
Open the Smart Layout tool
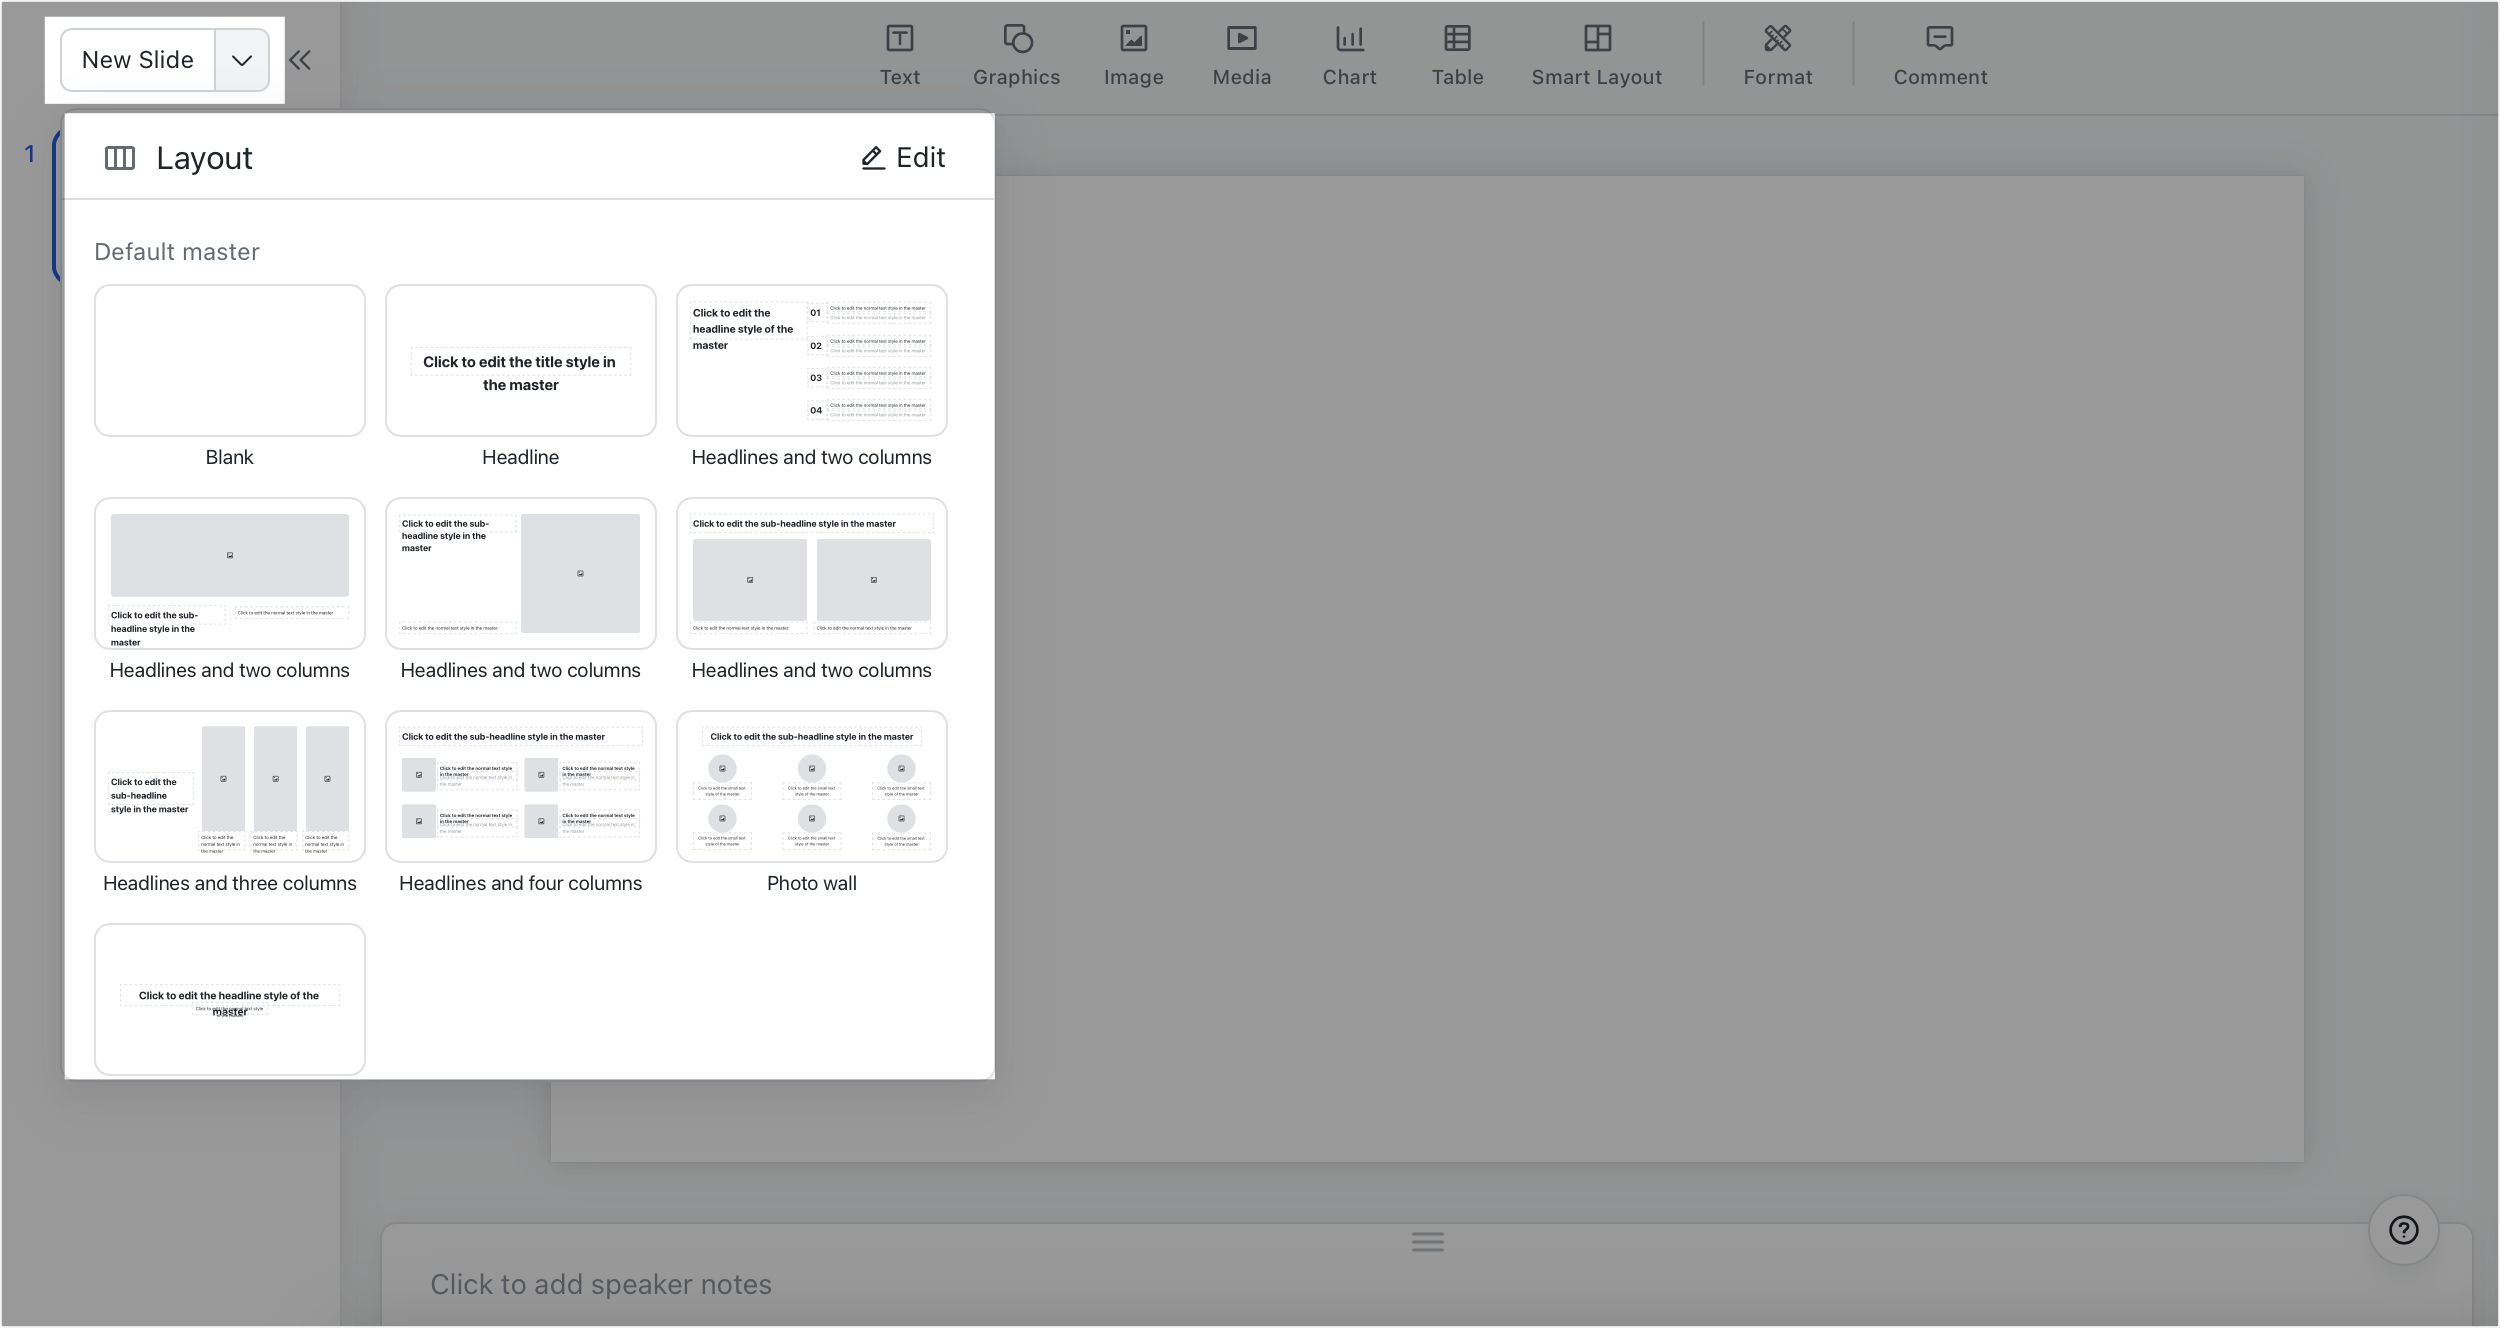click(1594, 55)
